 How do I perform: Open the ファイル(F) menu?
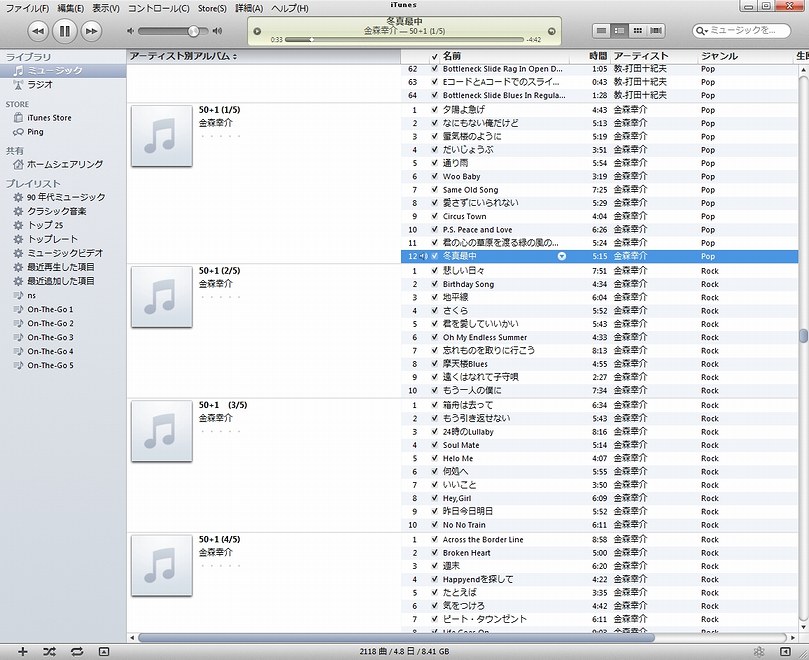[27, 8]
